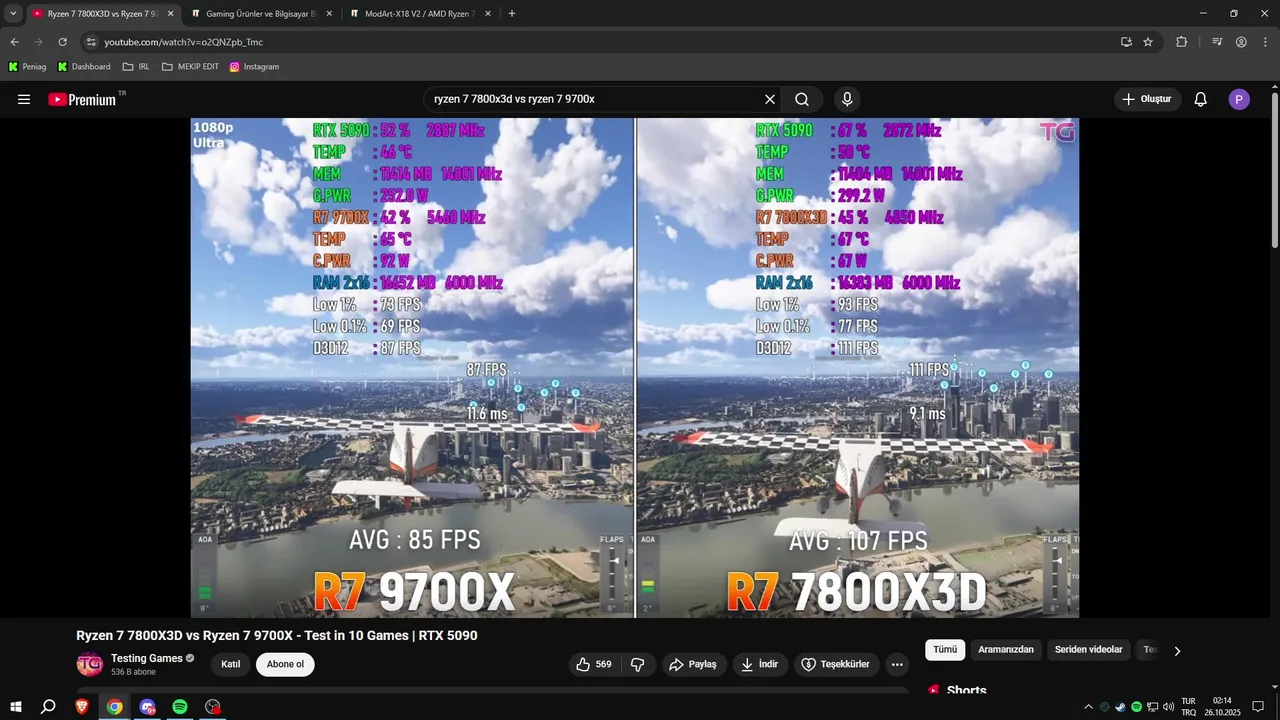Open the YouTube guide hamburger menu
Screen dimensions: 1280x720
pyautogui.click(x=24, y=99)
